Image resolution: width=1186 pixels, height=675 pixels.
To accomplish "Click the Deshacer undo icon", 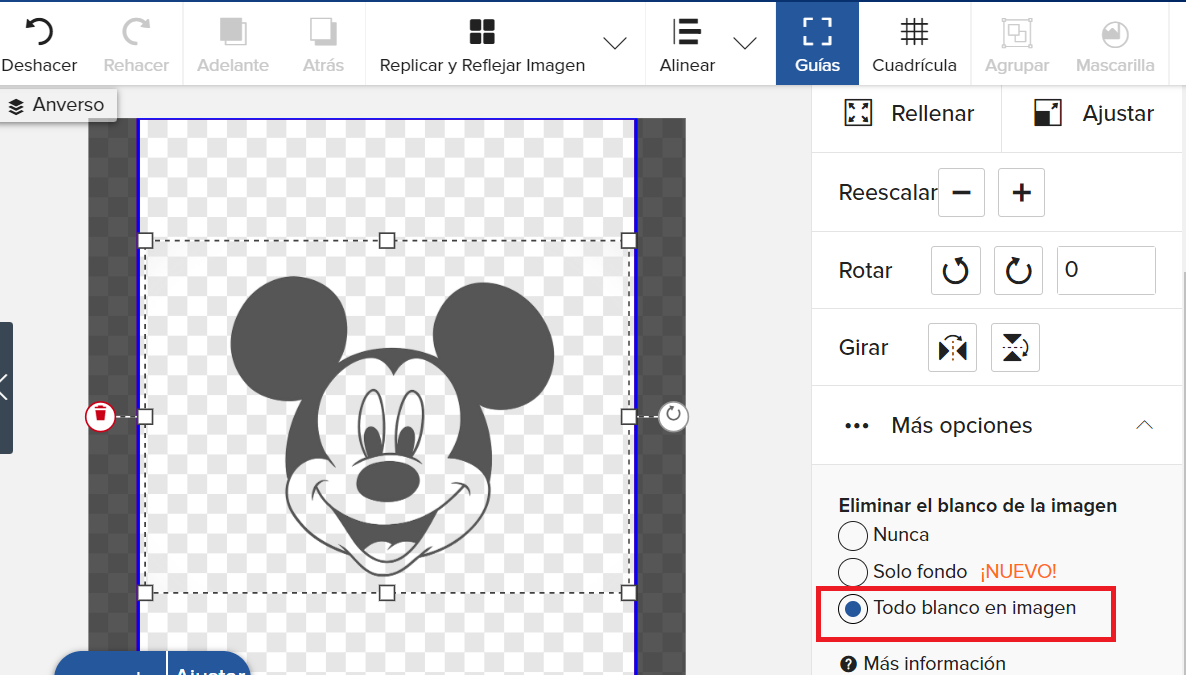I will pos(39,32).
